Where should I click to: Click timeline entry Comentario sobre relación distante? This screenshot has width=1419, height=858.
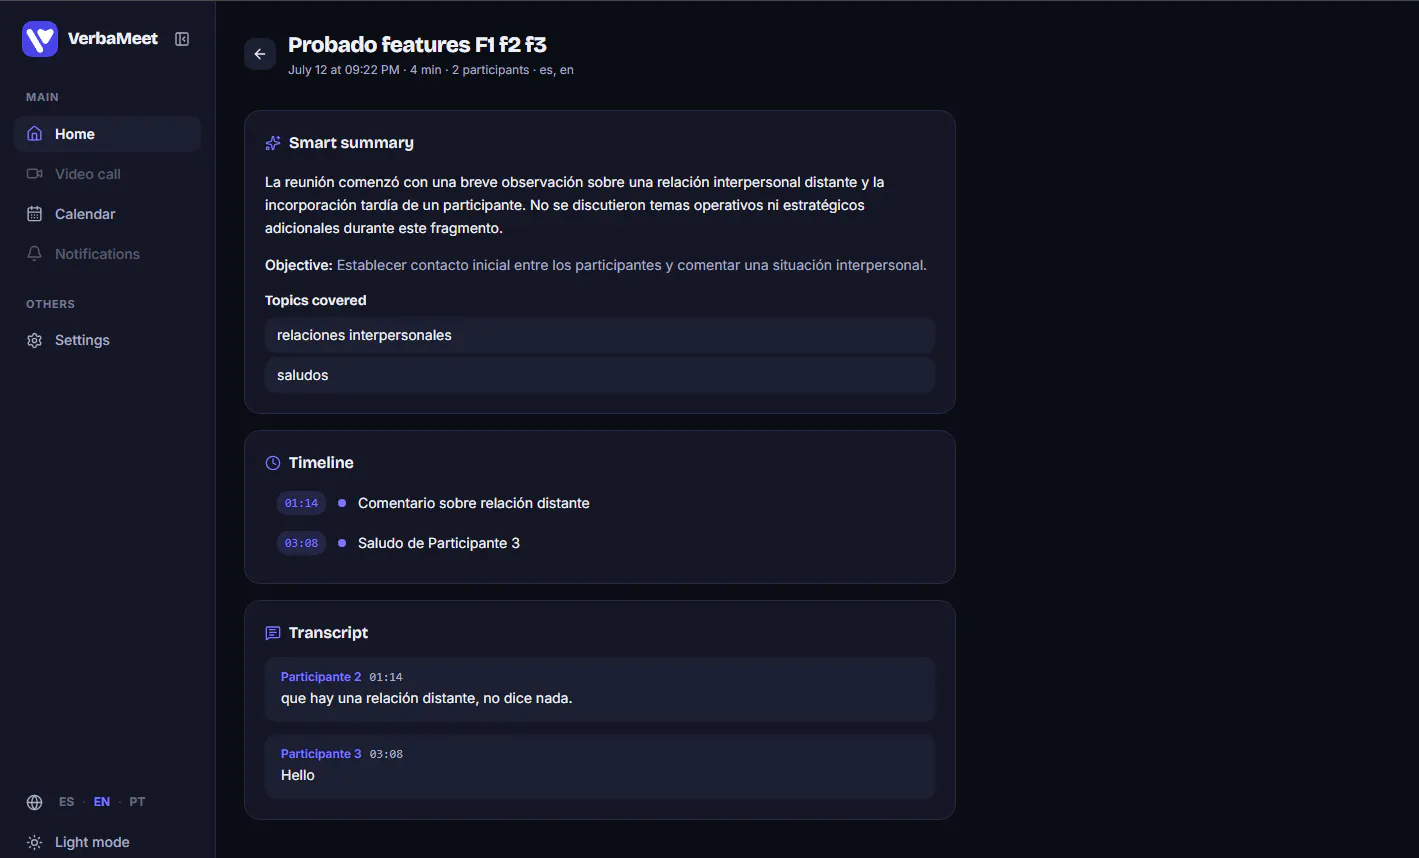click(474, 503)
